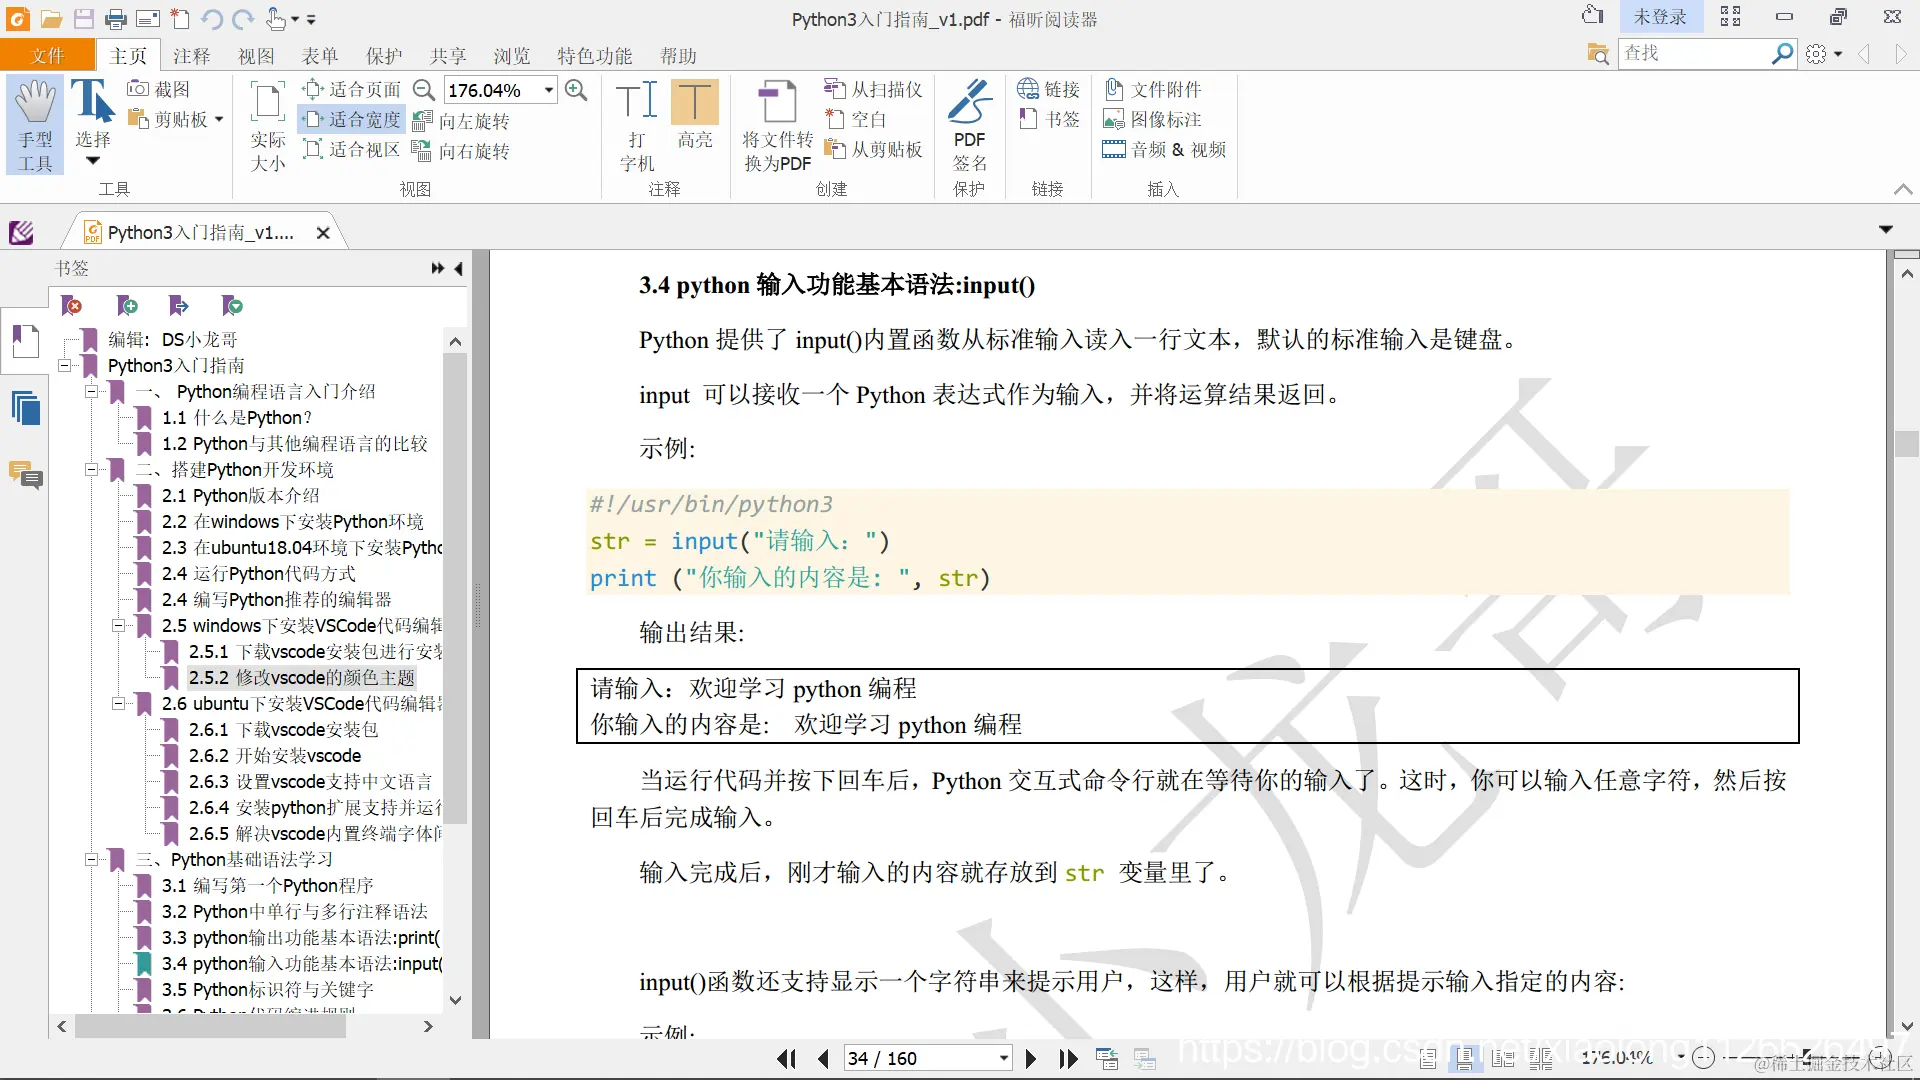
Task: Rotate view left (向左旋转)
Action: 462,121
